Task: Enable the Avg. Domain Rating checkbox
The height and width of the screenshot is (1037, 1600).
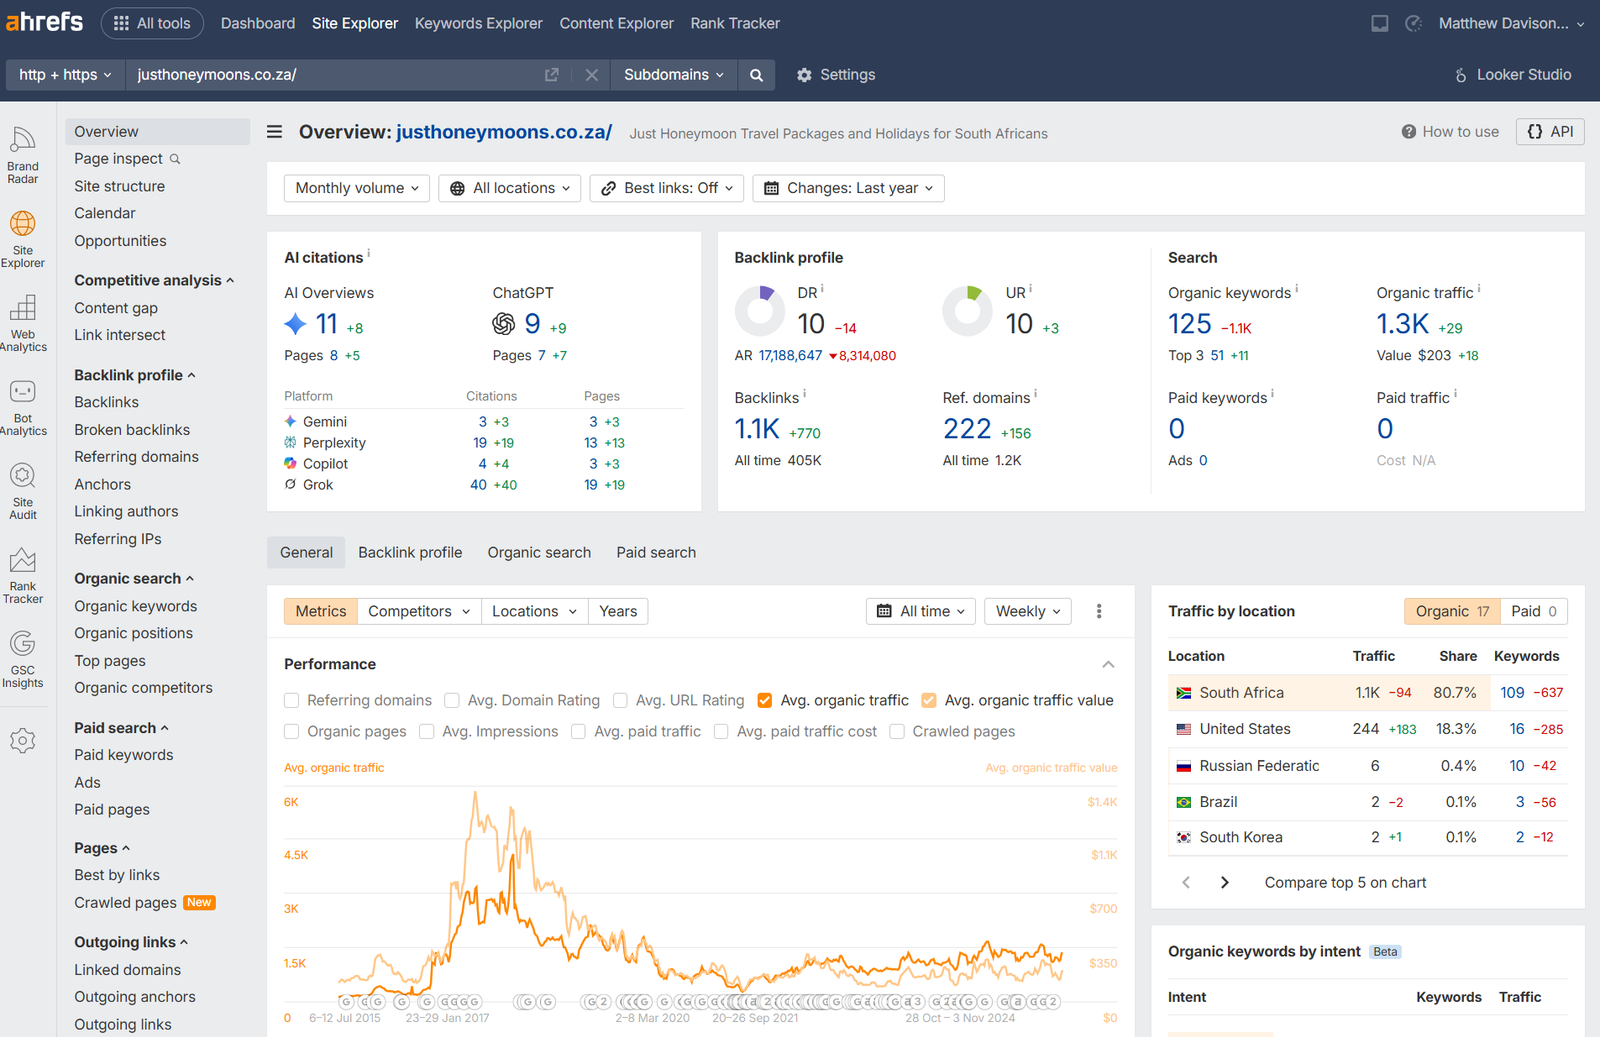Action: point(452,700)
